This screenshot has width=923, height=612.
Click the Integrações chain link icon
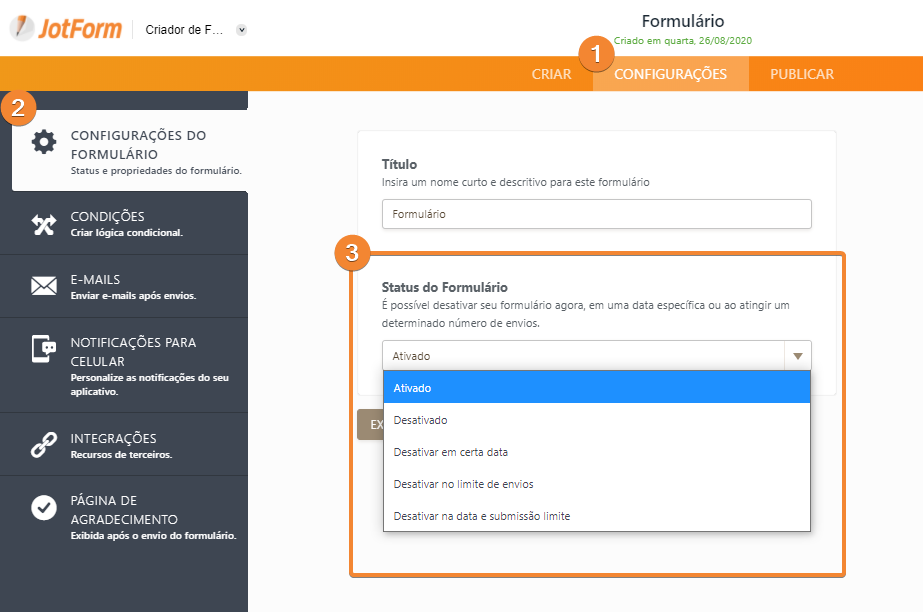[44, 446]
